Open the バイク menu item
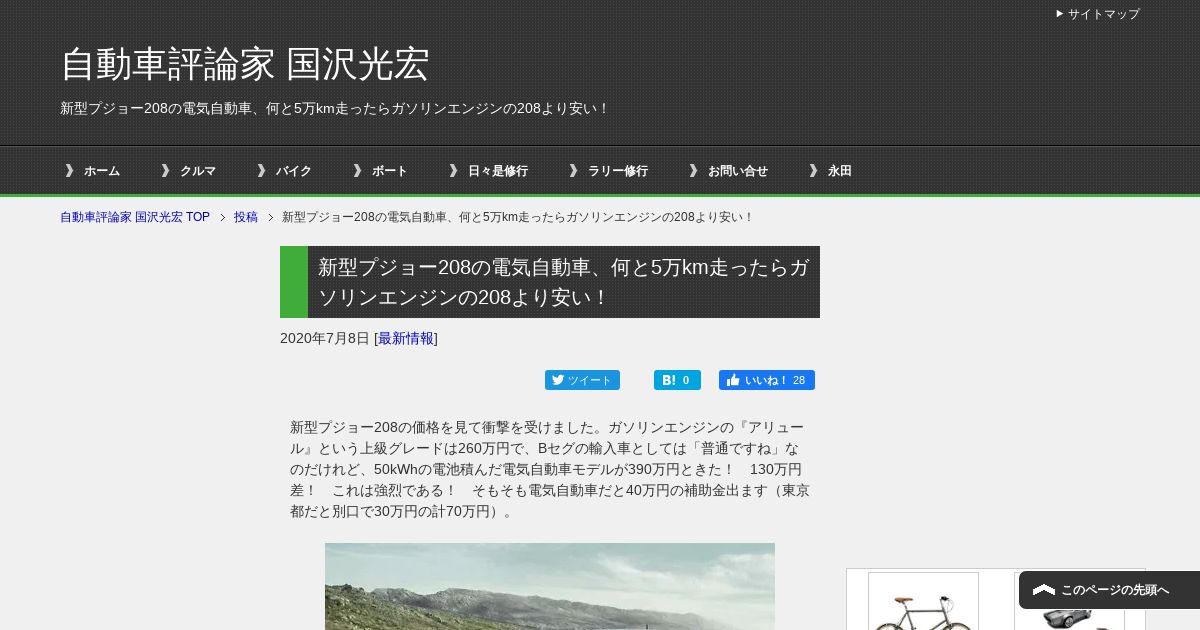The width and height of the screenshot is (1200, 630). tap(294, 171)
